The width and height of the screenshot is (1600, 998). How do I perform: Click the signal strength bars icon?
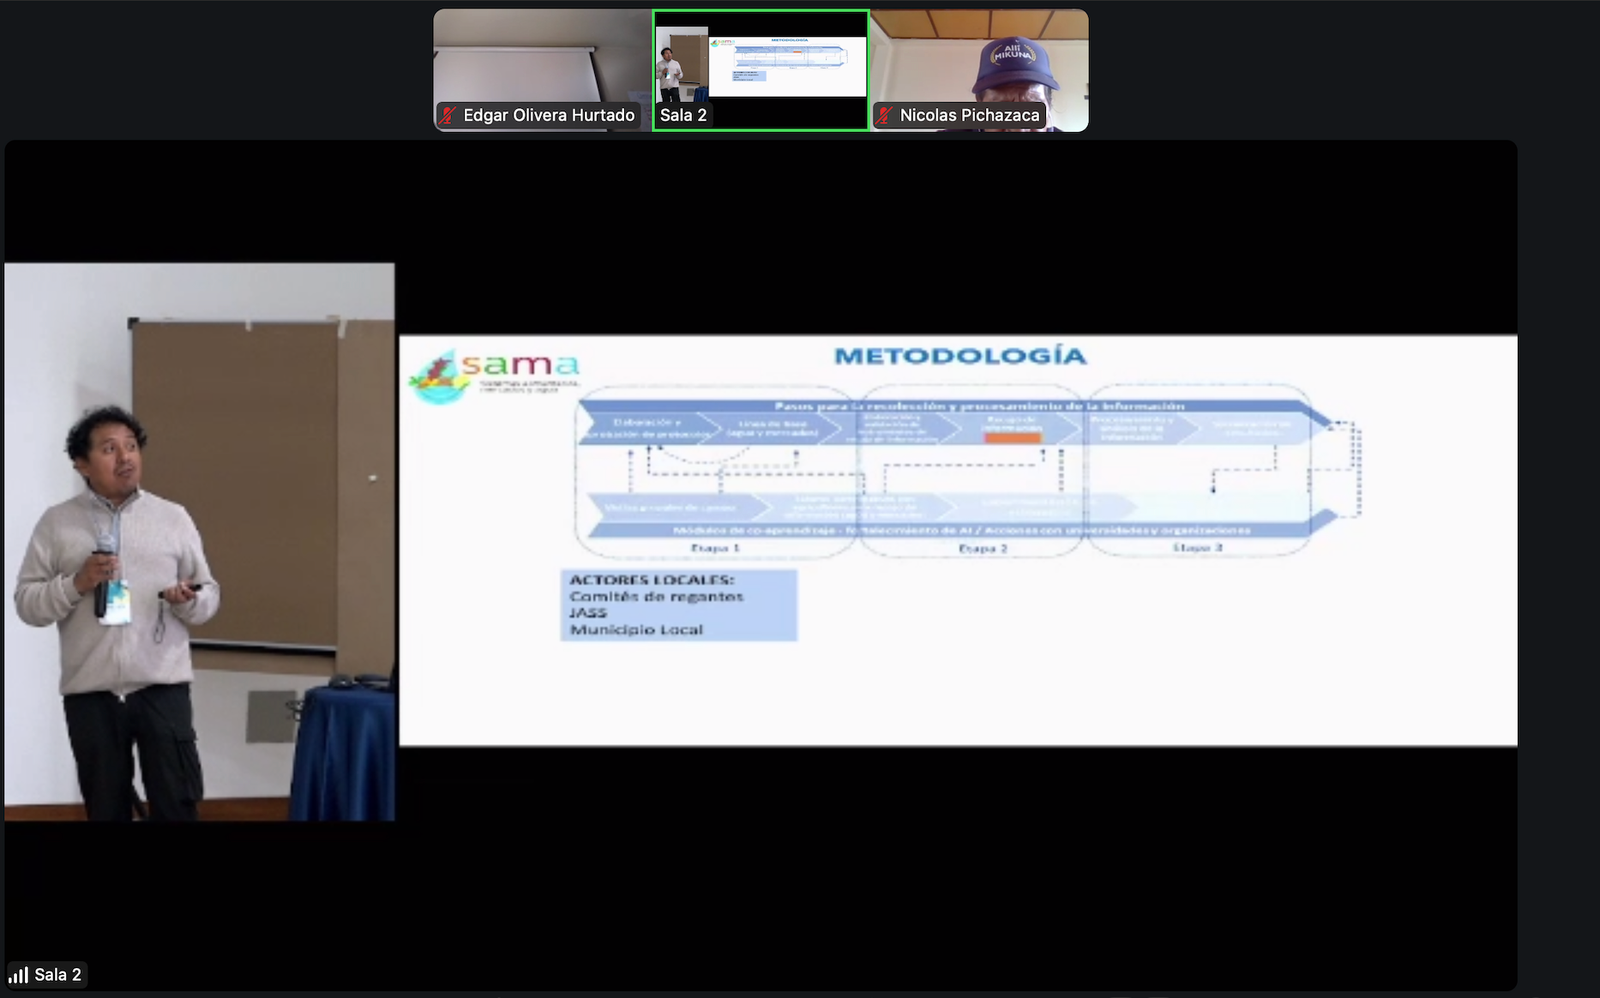coord(19,975)
